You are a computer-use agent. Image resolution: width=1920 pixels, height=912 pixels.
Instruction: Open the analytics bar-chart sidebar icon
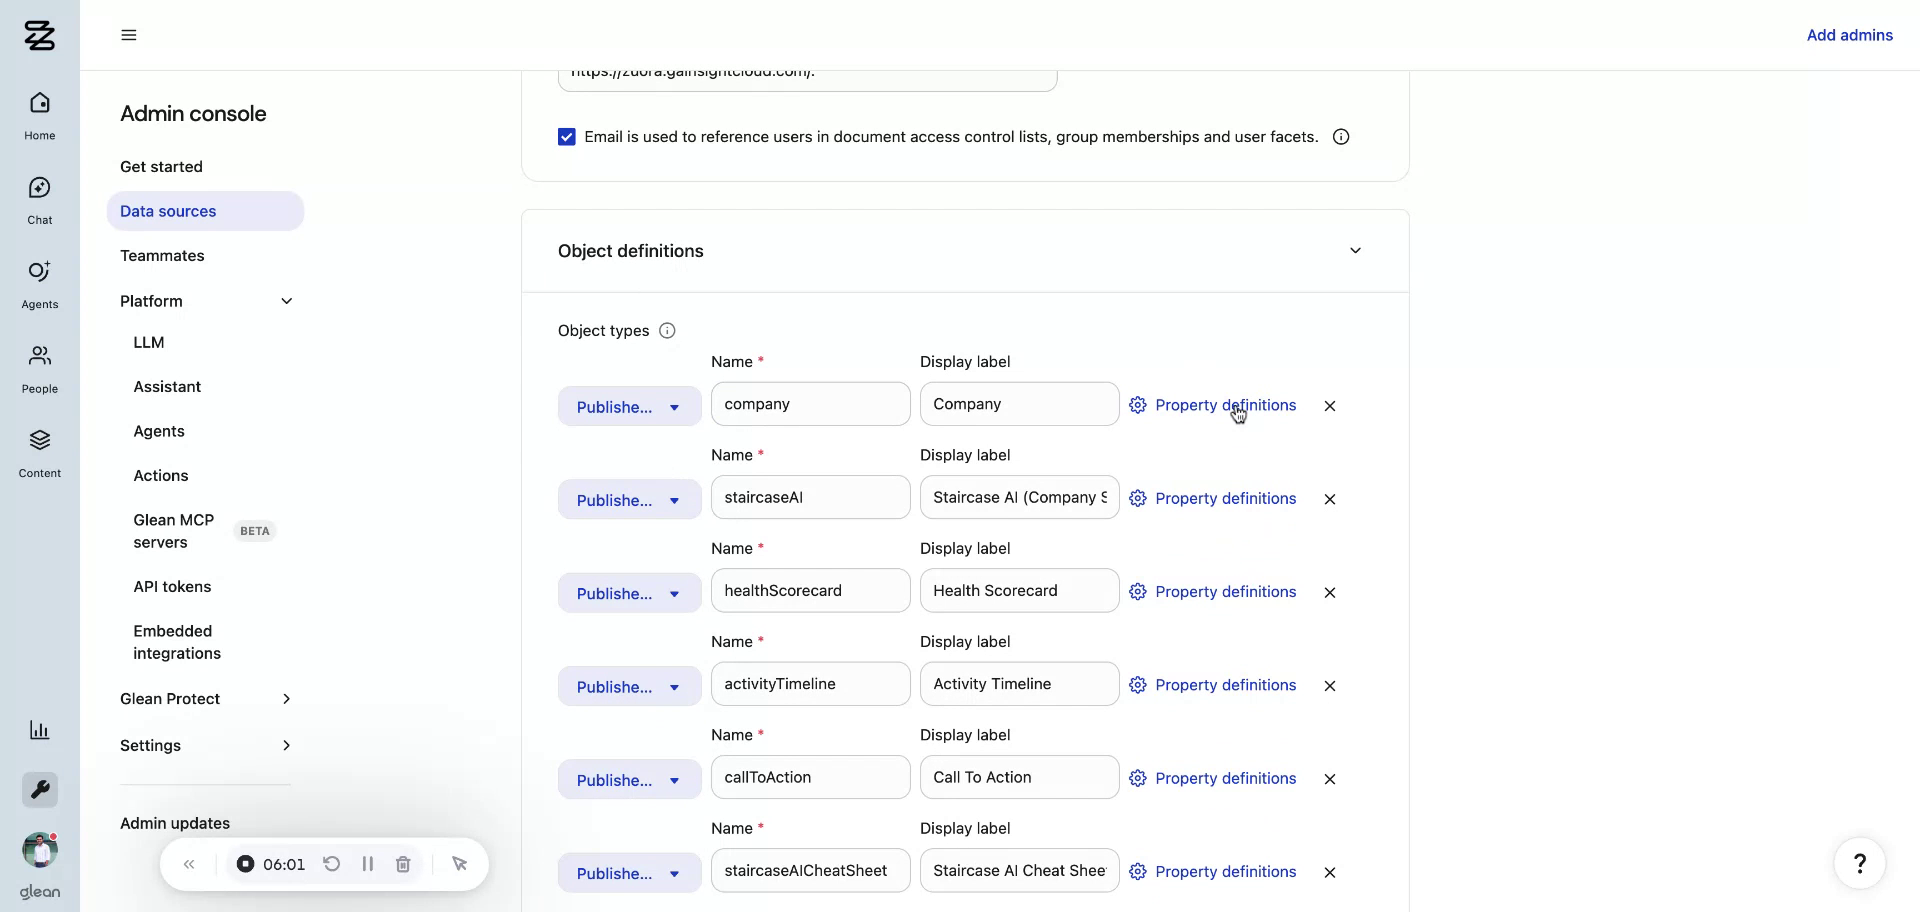pyautogui.click(x=39, y=730)
